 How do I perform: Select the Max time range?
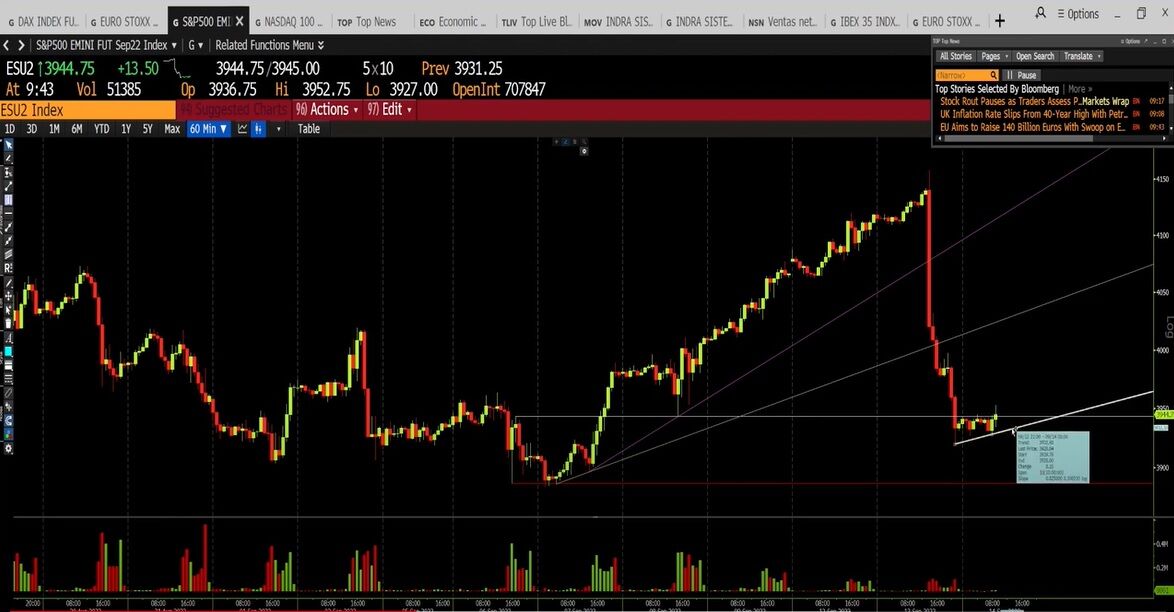pos(172,129)
